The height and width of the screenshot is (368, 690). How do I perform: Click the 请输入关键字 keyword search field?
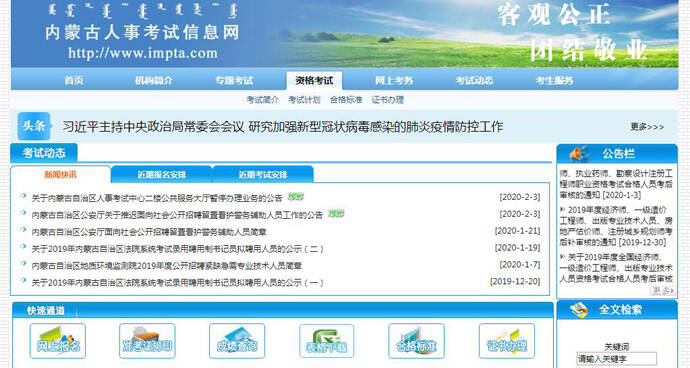tap(617, 359)
